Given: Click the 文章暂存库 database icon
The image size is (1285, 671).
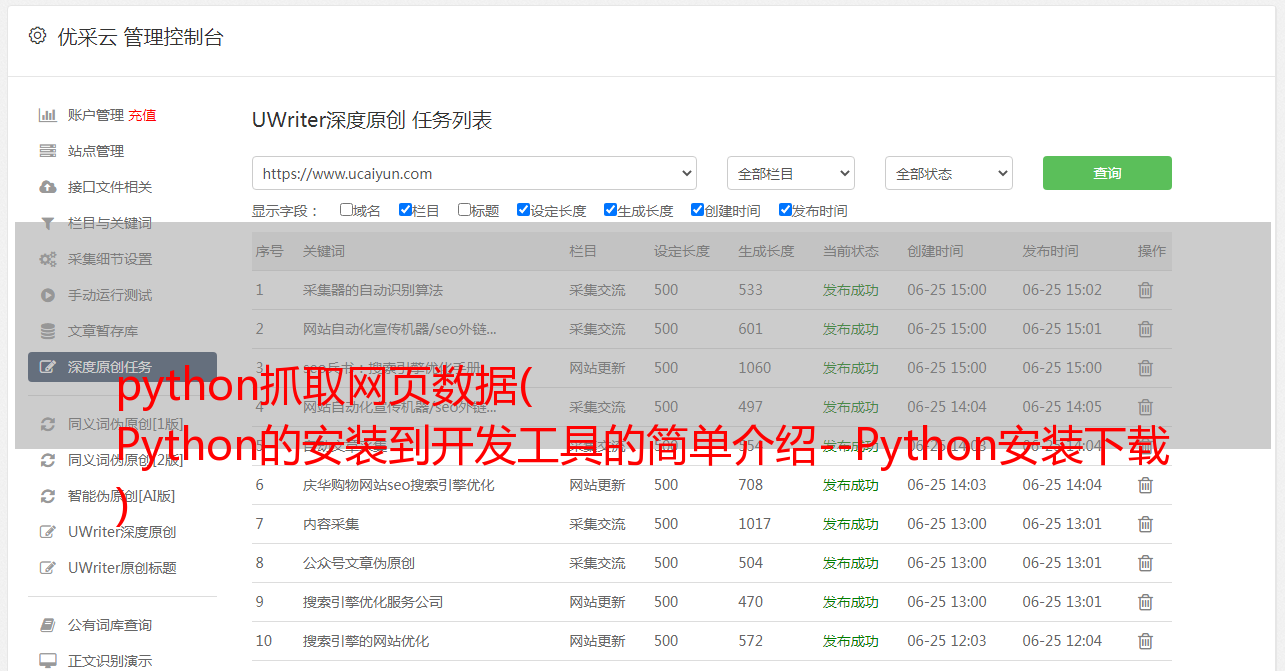Looking at the screenshot, I should tap(47, 331).
